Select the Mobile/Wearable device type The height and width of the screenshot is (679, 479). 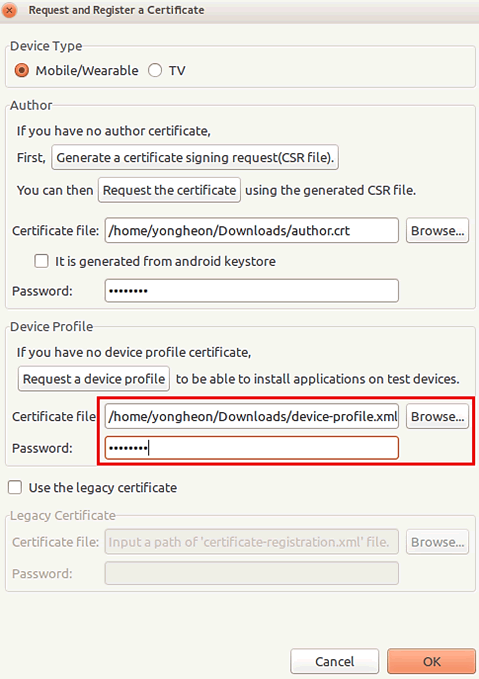22,70
